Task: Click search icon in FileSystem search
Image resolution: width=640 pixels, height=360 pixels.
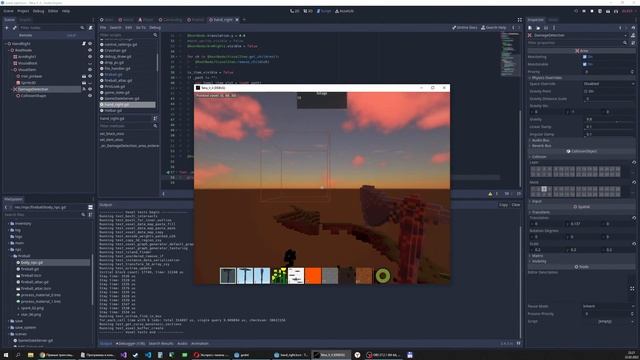Action: 83,214
